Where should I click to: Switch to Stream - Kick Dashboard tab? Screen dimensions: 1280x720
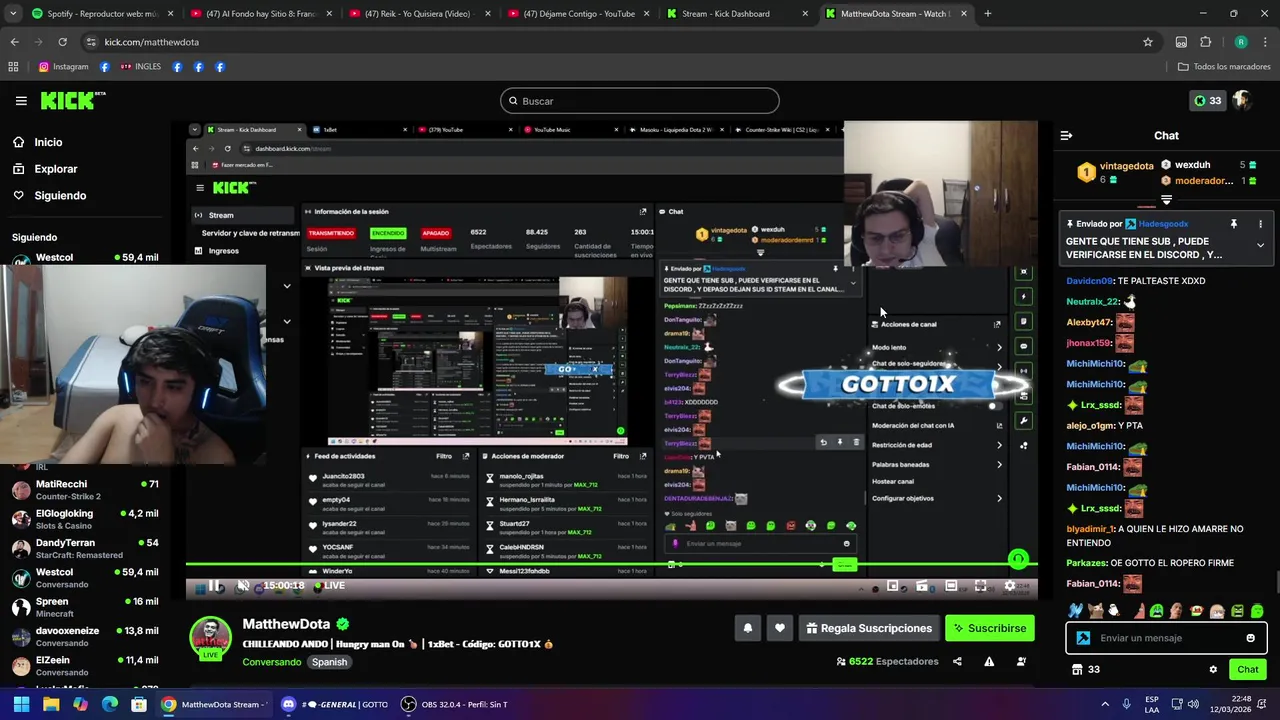736,14
